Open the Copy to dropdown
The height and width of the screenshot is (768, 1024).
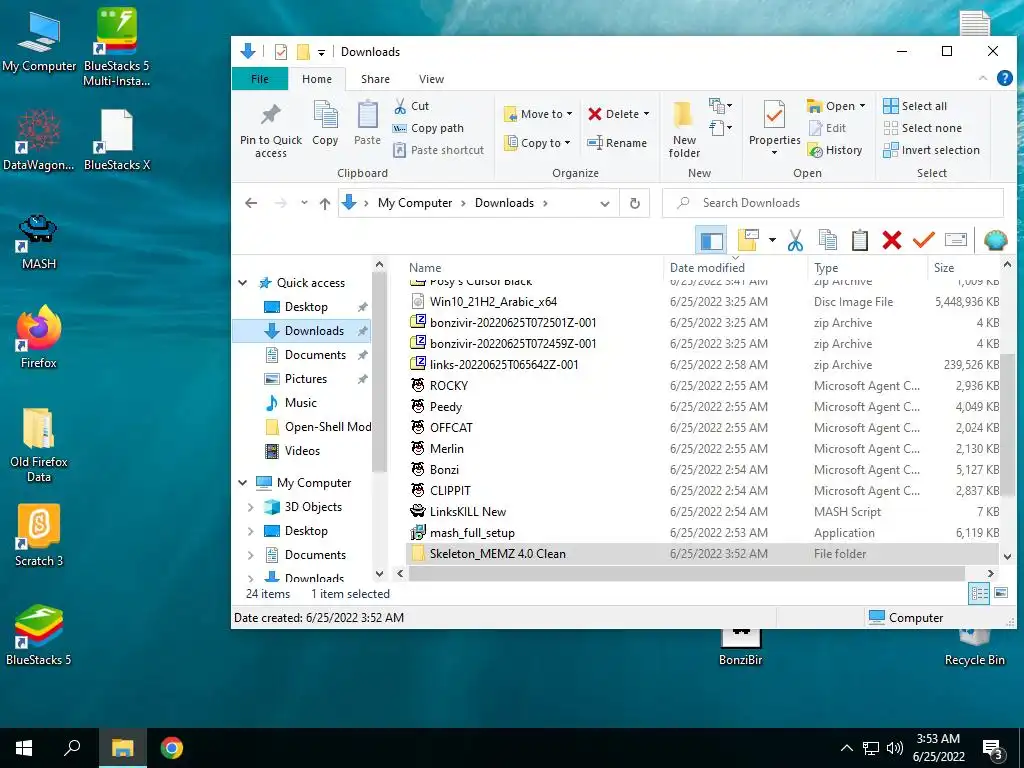click(x=537, y=142)
